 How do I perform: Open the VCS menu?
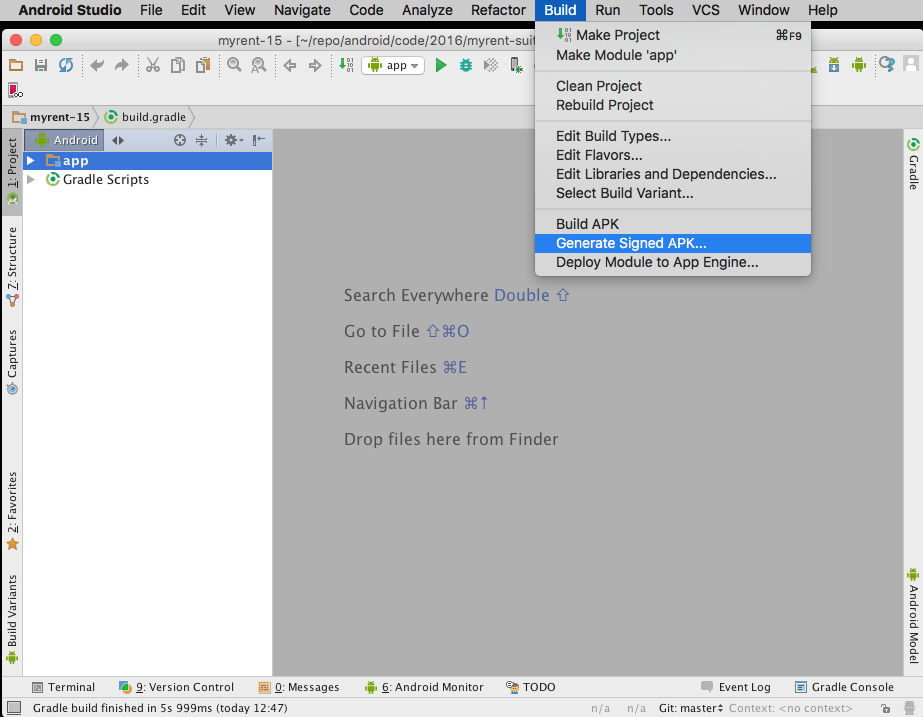point(706,10)
